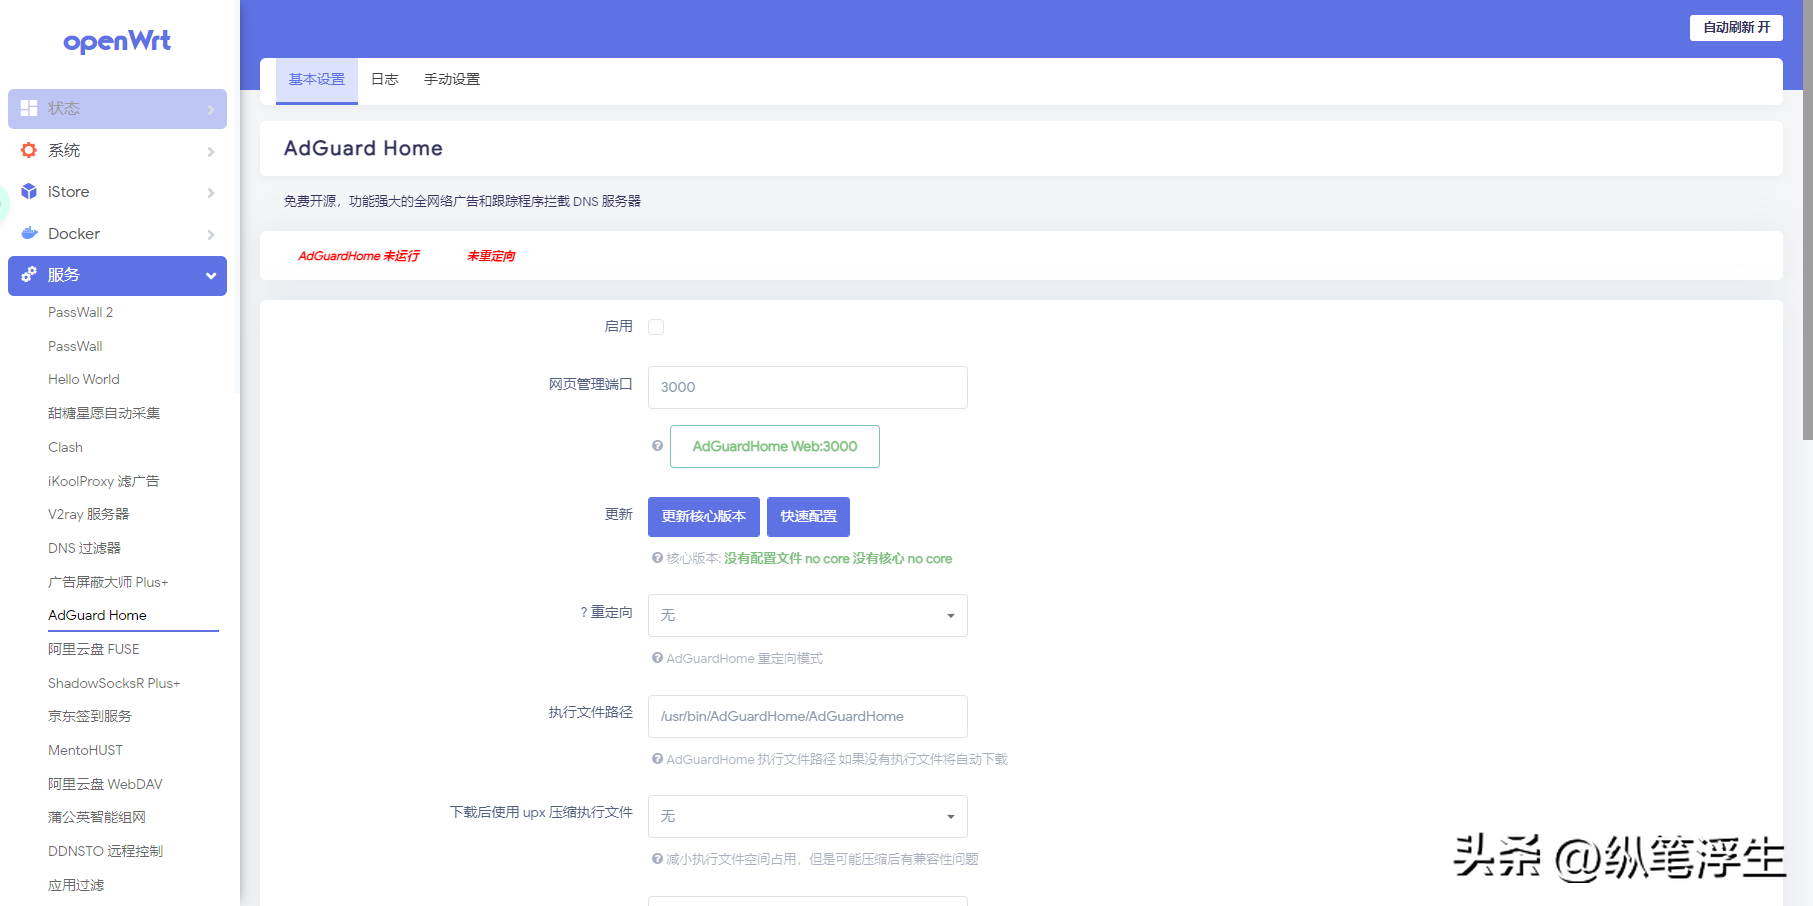
Task: Open iKoolProxy 滤广告 page
Action: click(x=104, y=481)
